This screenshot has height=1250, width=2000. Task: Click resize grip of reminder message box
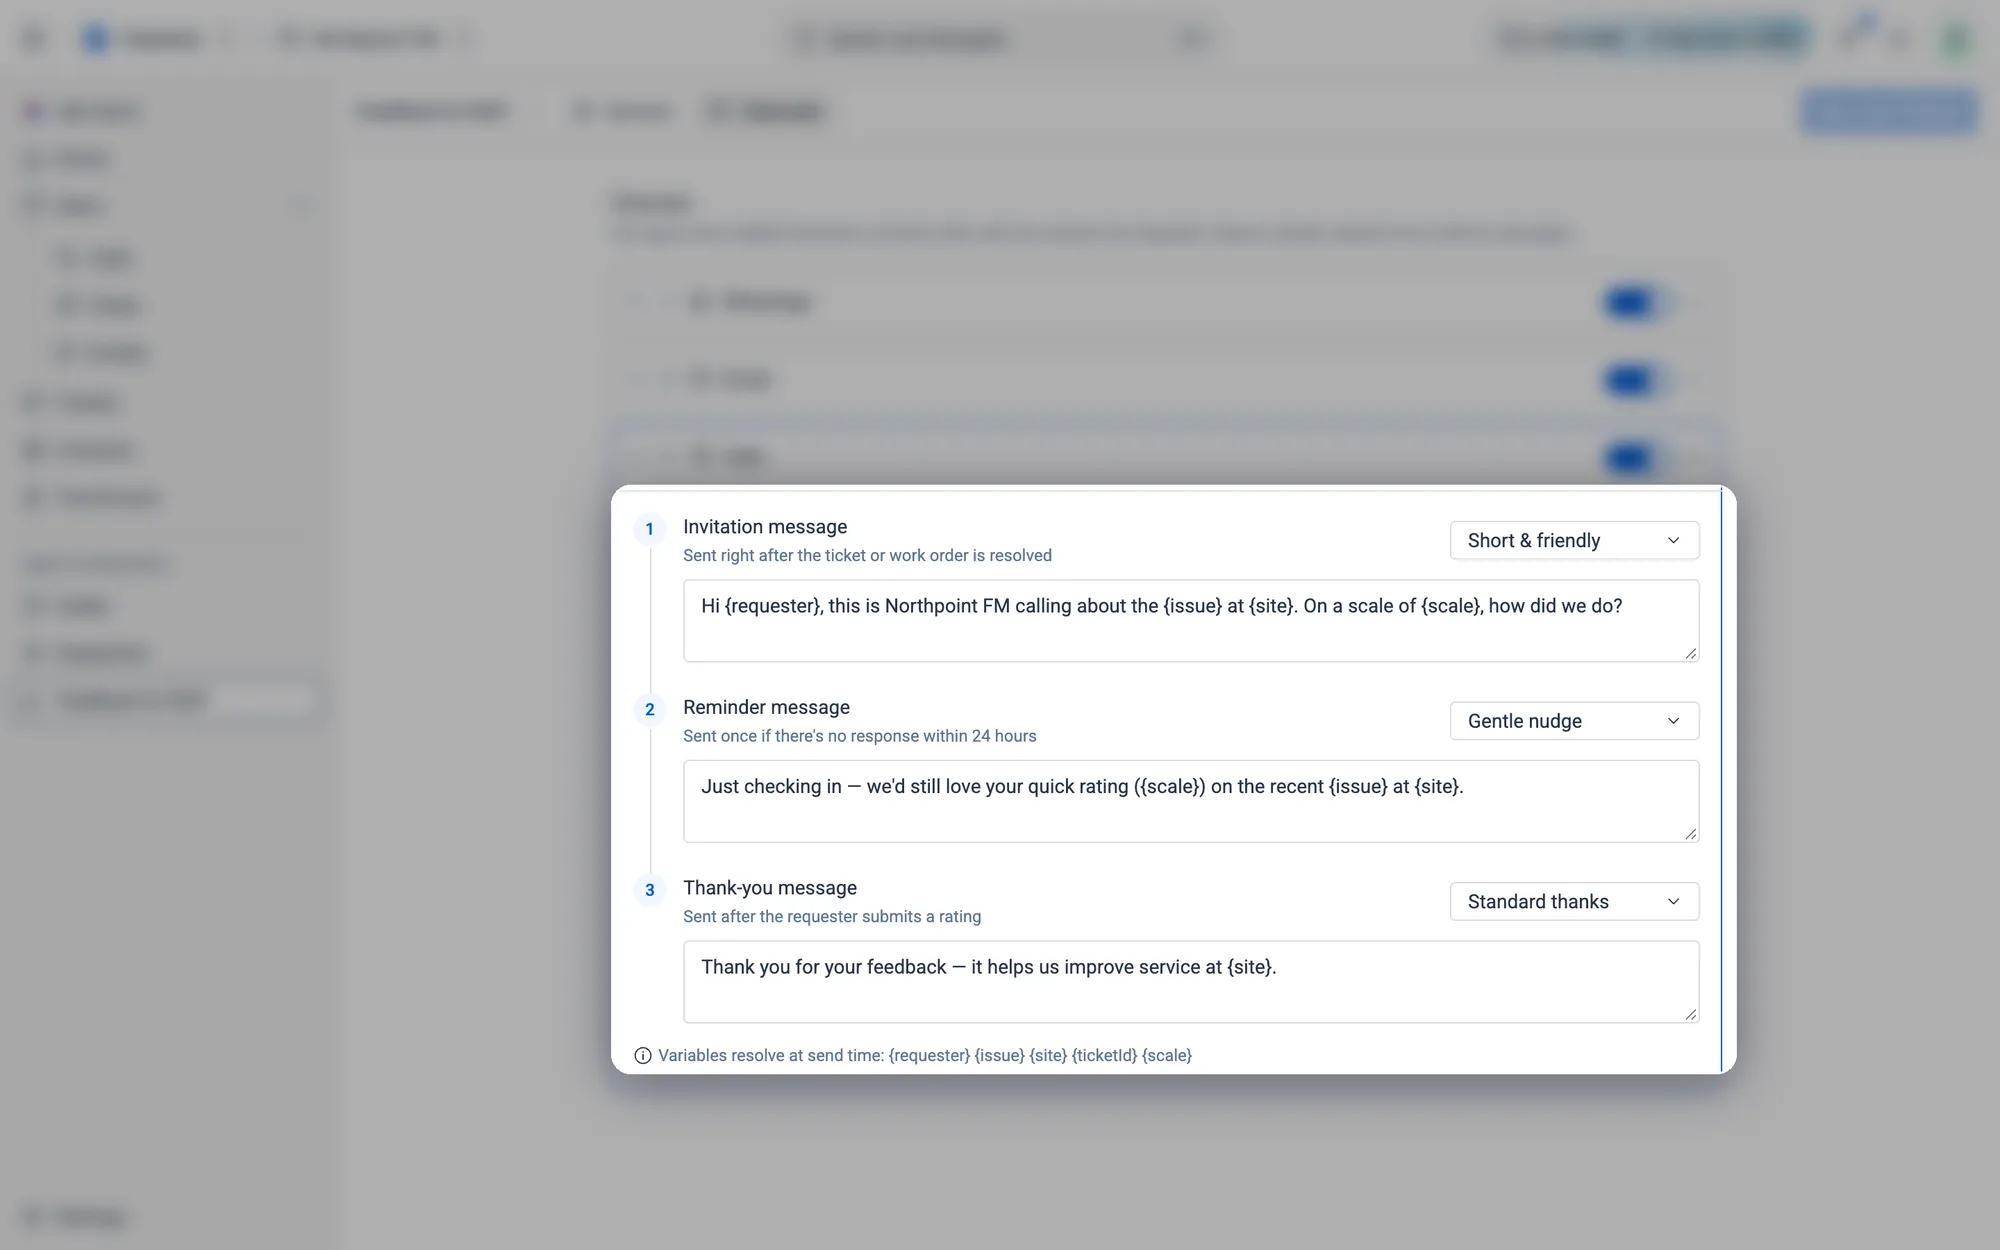[1690, 834]
